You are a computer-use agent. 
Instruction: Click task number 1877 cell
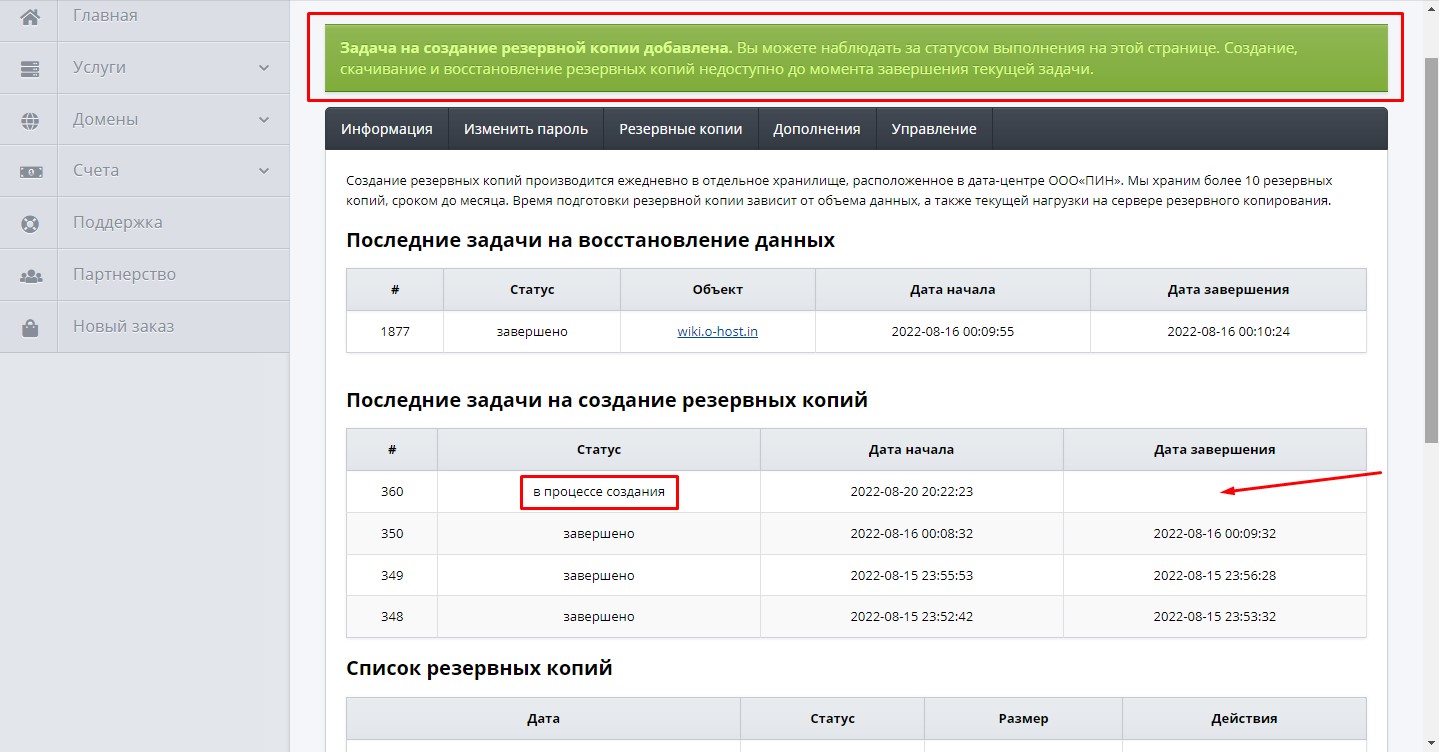395,331
